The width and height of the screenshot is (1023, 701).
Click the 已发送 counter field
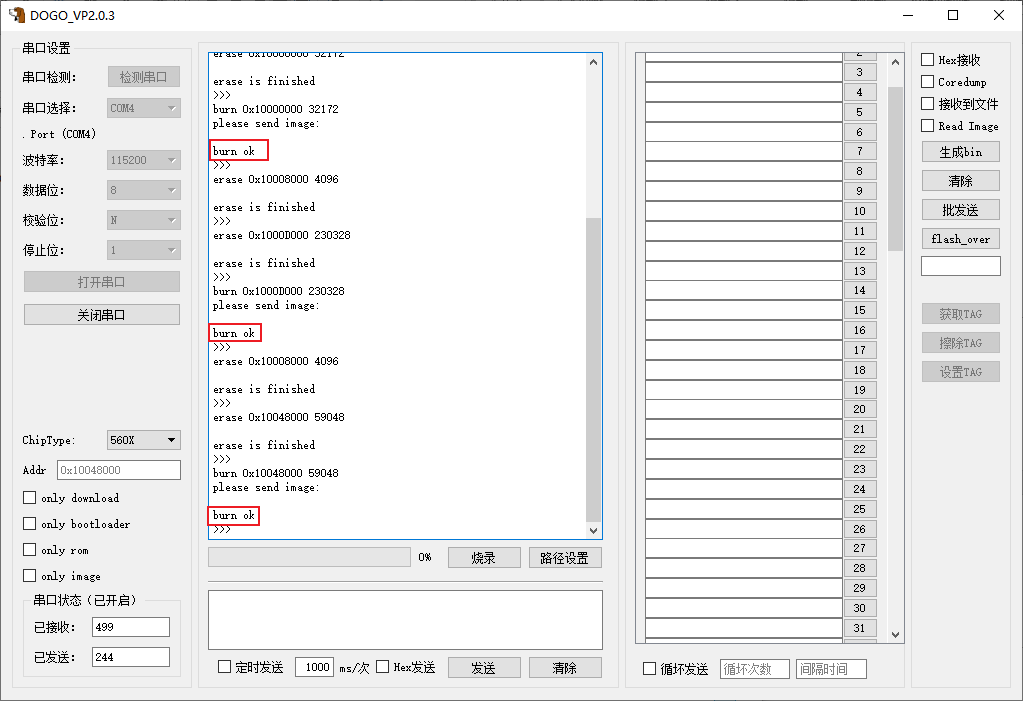130,657
